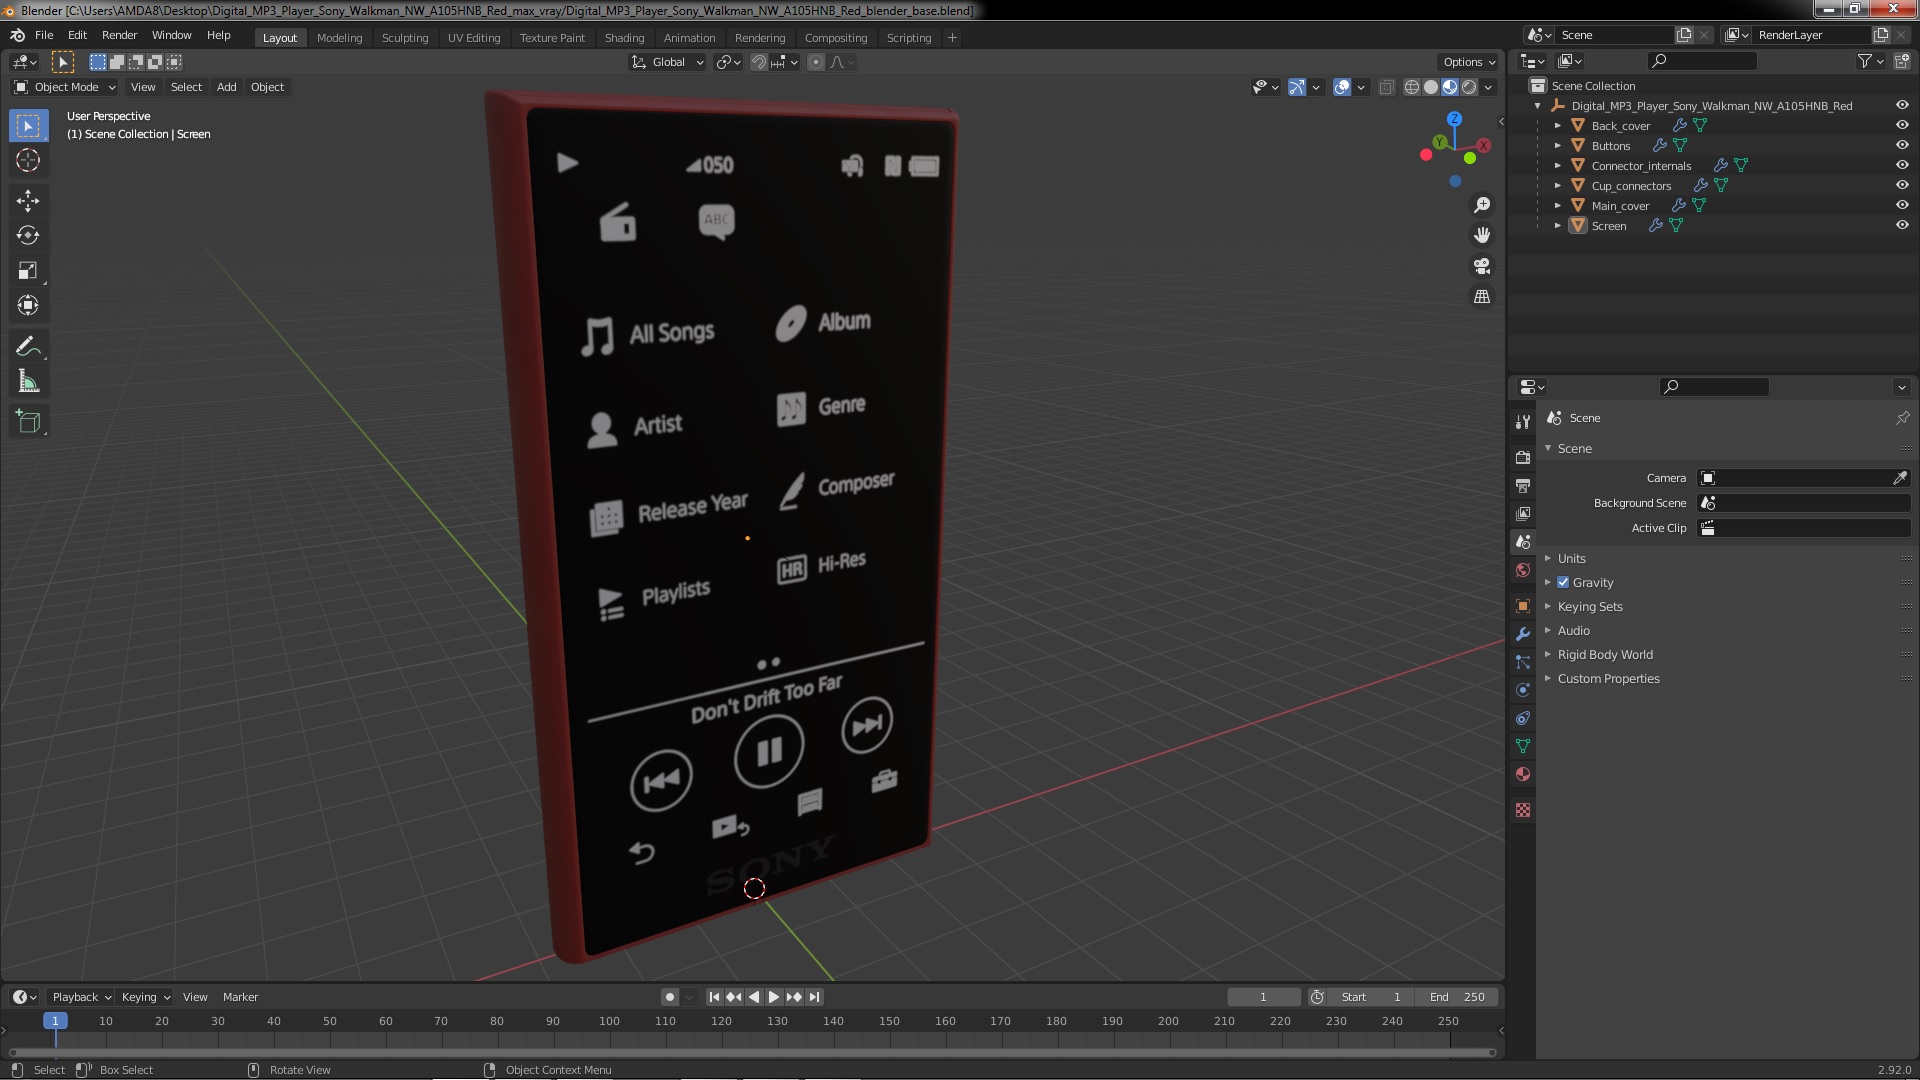Hide the Screen object in outliner

click(x=1901, y=225)
